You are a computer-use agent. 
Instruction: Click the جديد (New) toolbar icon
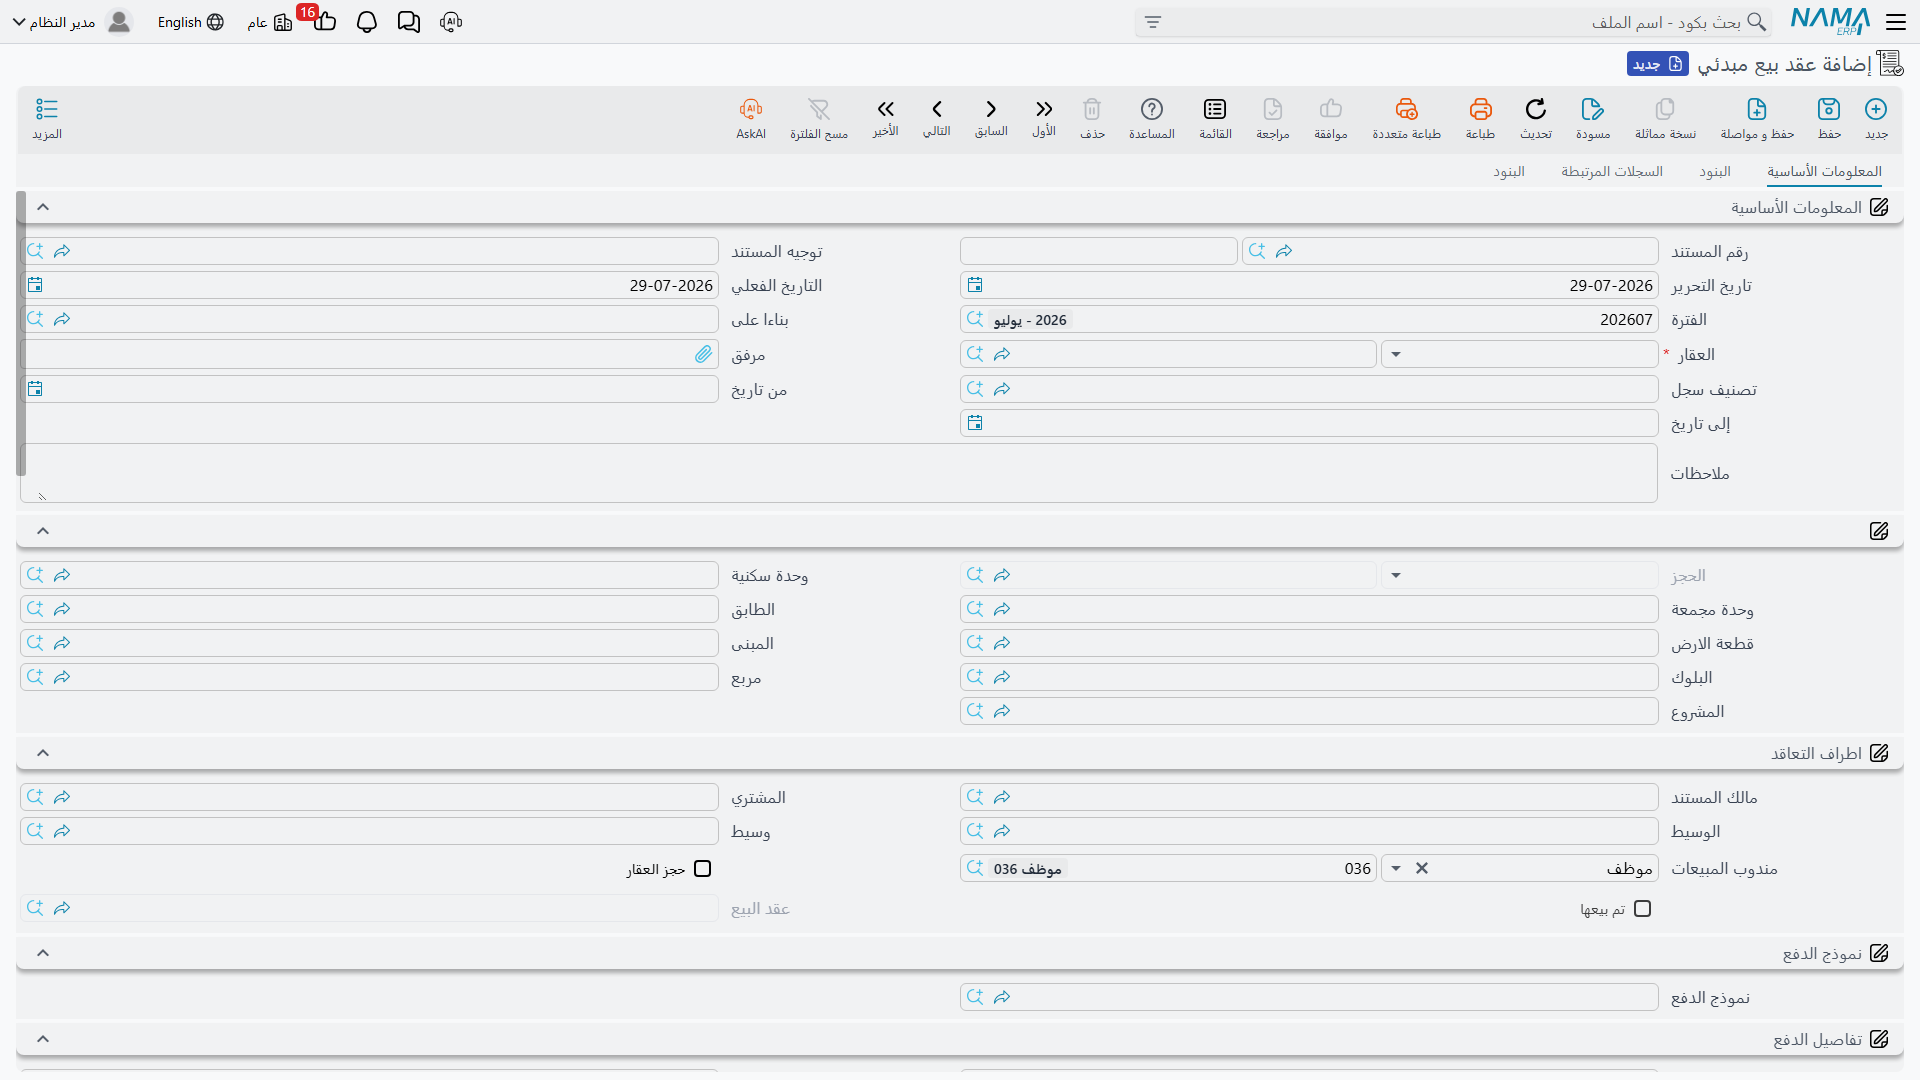click(x=1876, y=118)
